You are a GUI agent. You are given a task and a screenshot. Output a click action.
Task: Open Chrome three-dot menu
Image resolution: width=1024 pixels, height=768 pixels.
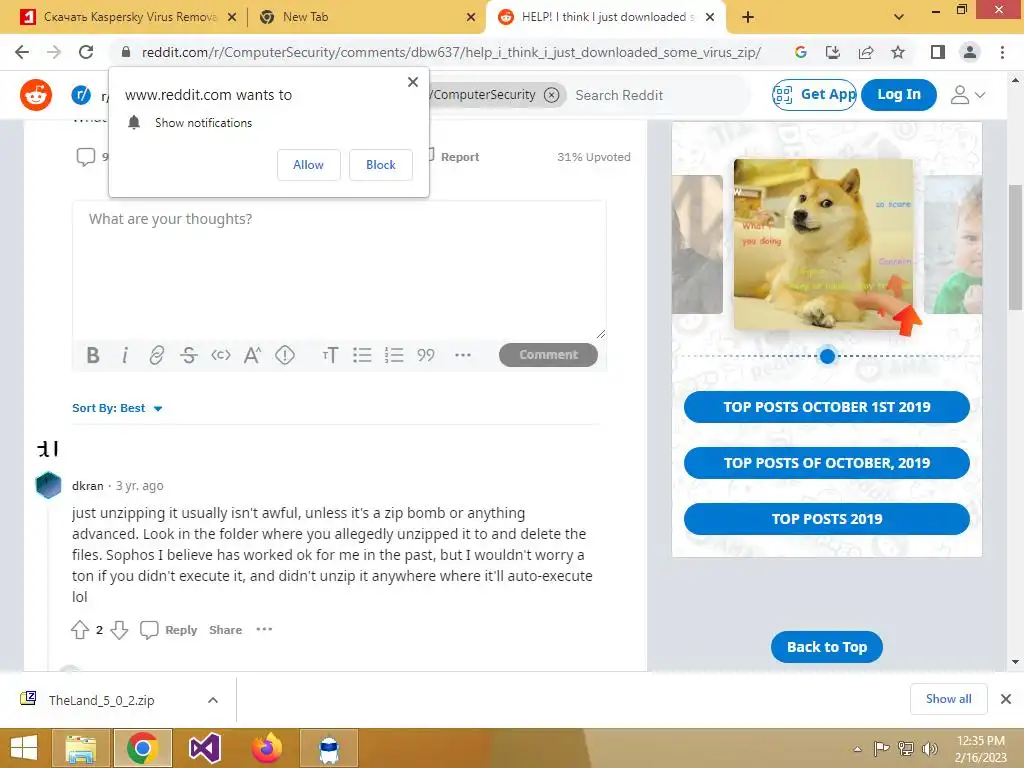(1002, 52)
